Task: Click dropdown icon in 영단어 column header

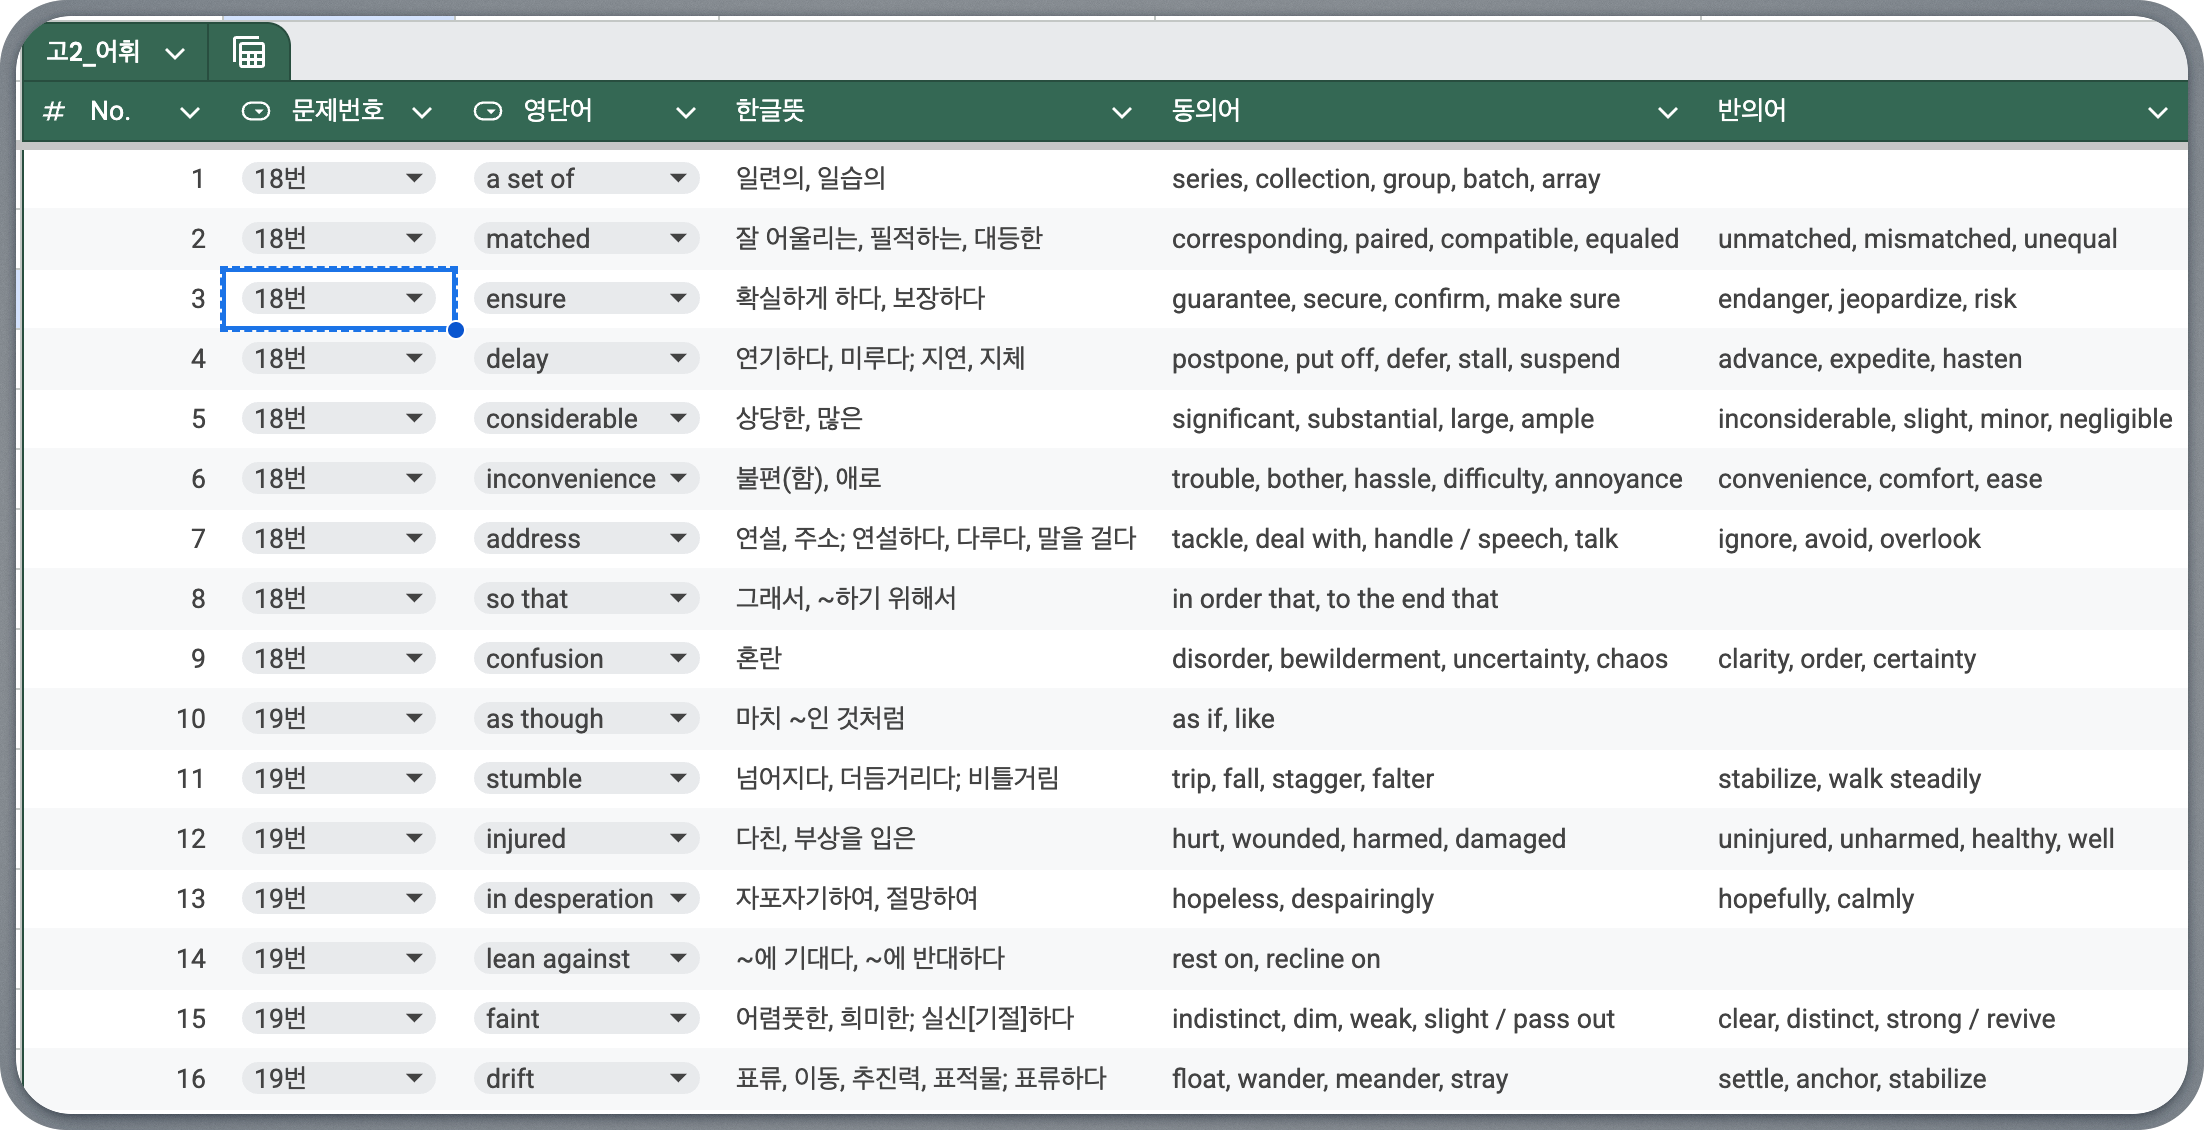Action: 488,111
